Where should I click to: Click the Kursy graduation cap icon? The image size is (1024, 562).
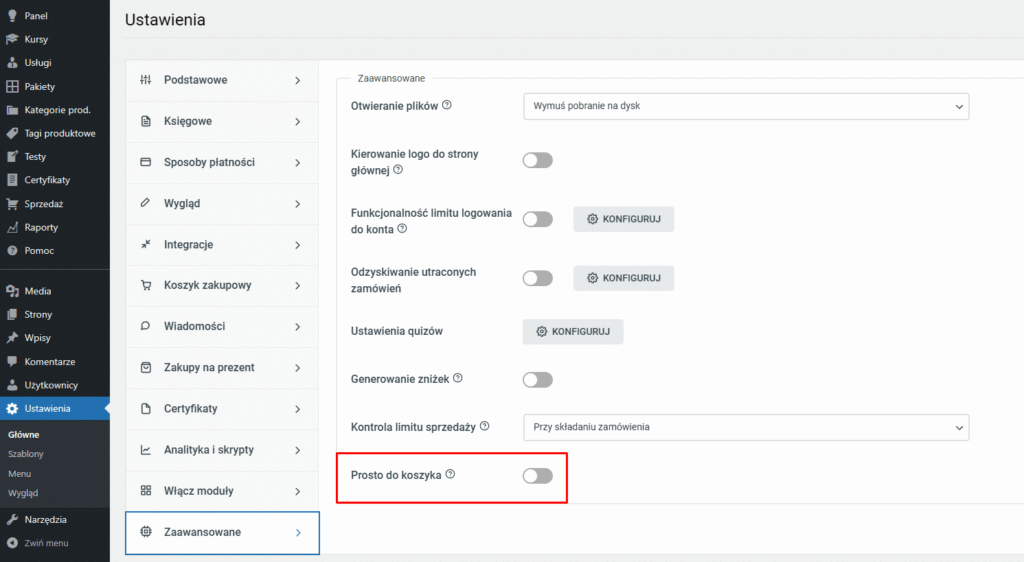(12, 39)
